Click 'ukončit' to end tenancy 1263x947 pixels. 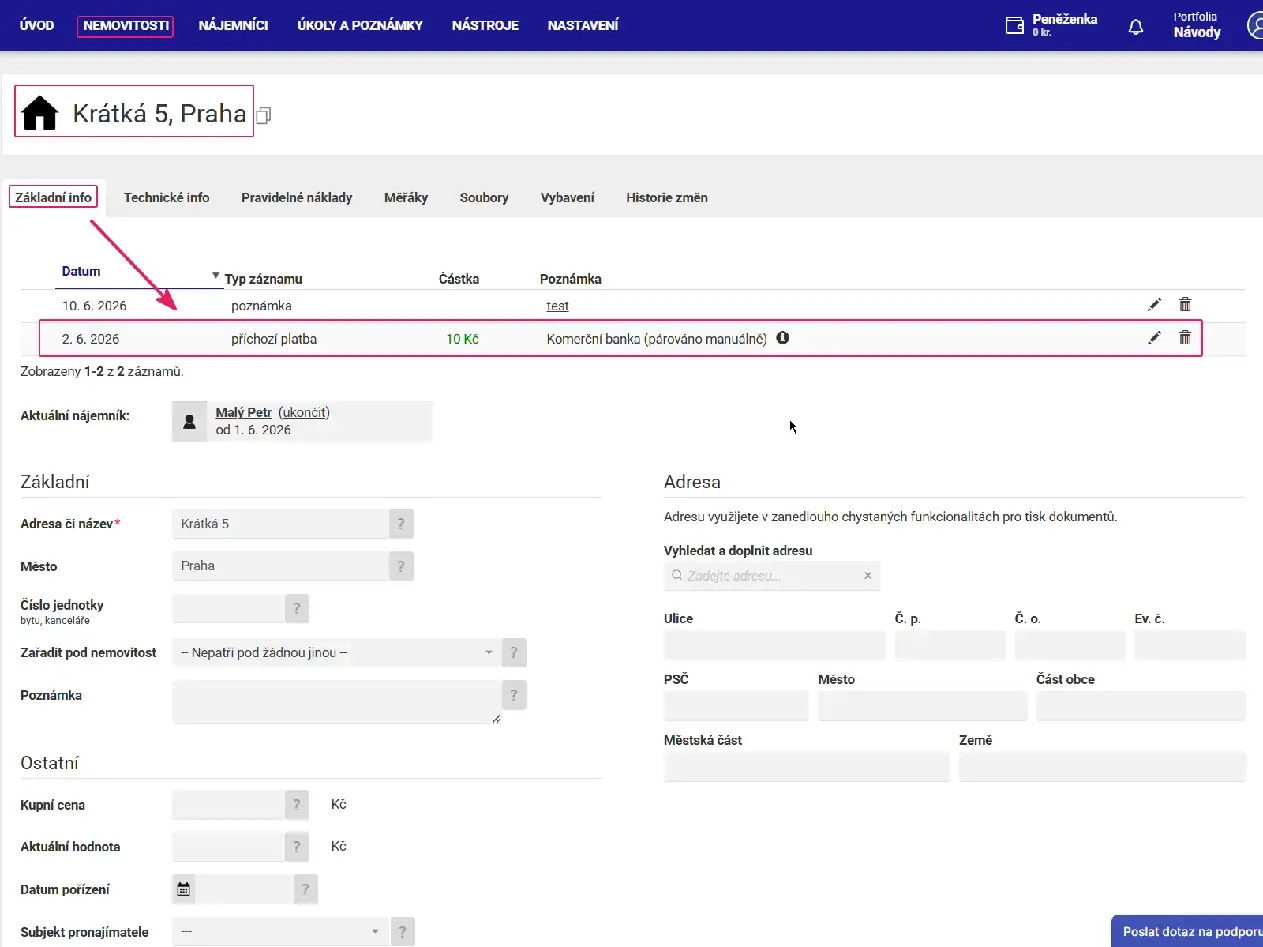coord(304,412)
